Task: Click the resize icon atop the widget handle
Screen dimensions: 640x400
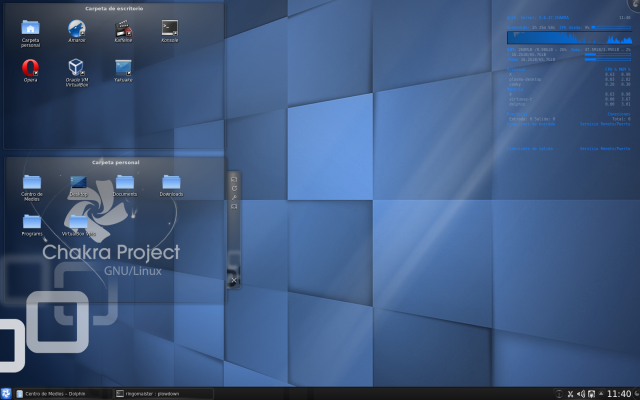Action: (x=234, y=179)
